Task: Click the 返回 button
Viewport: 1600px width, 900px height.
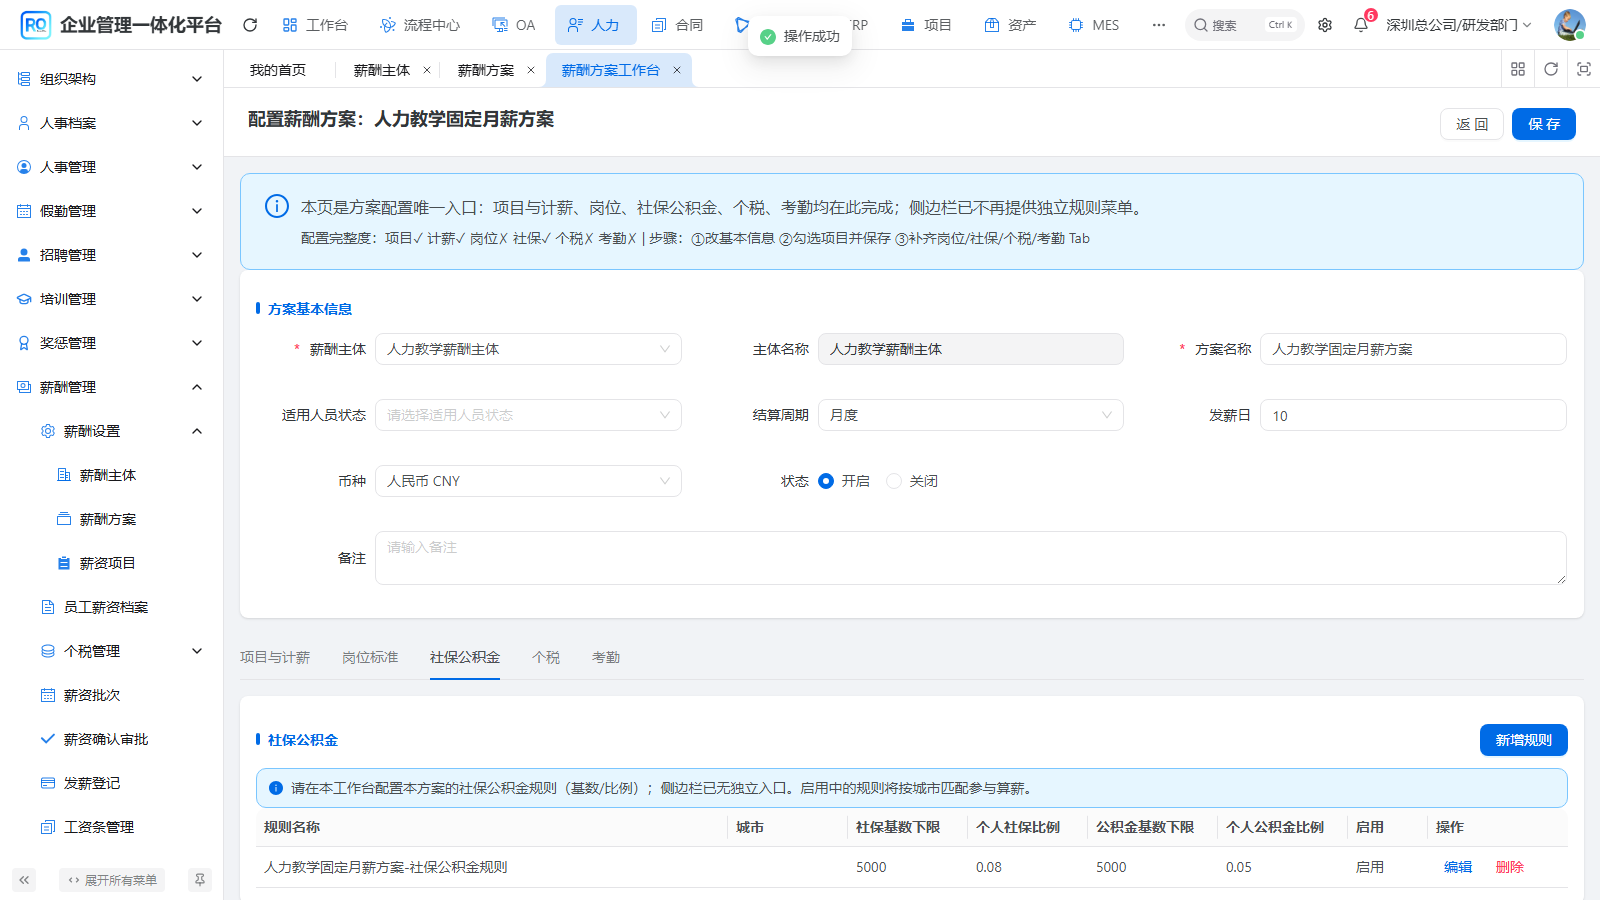Action: pyautogui.click(x=1472, y=124)
